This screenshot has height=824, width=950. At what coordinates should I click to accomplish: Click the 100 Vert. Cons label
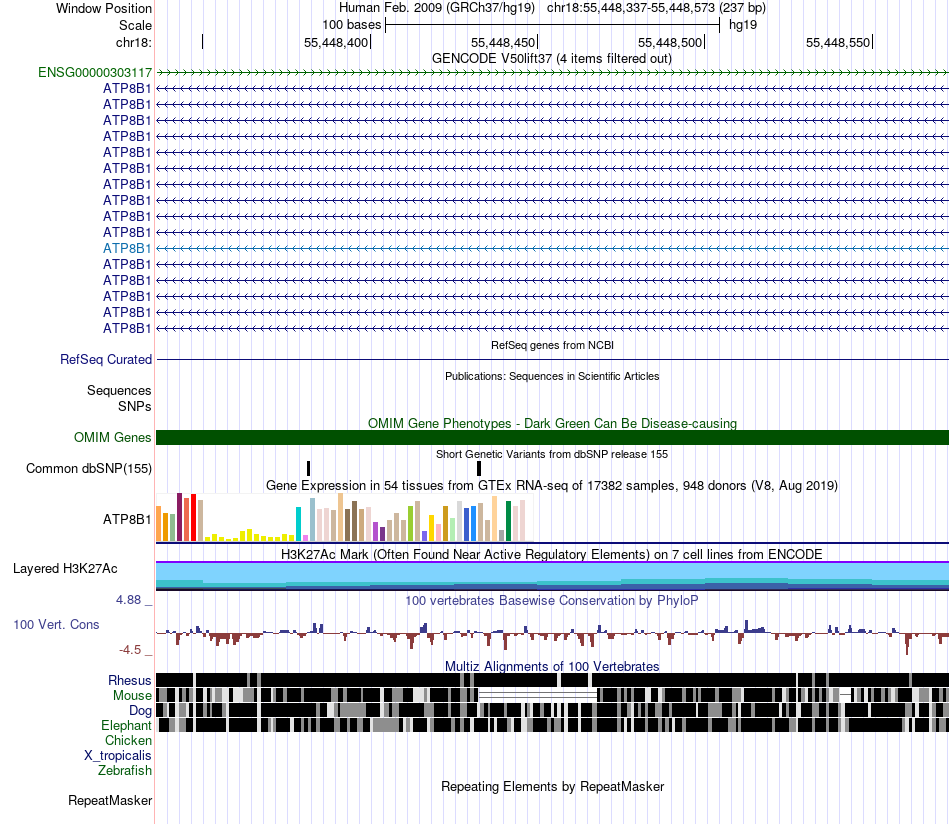point(56,625)
